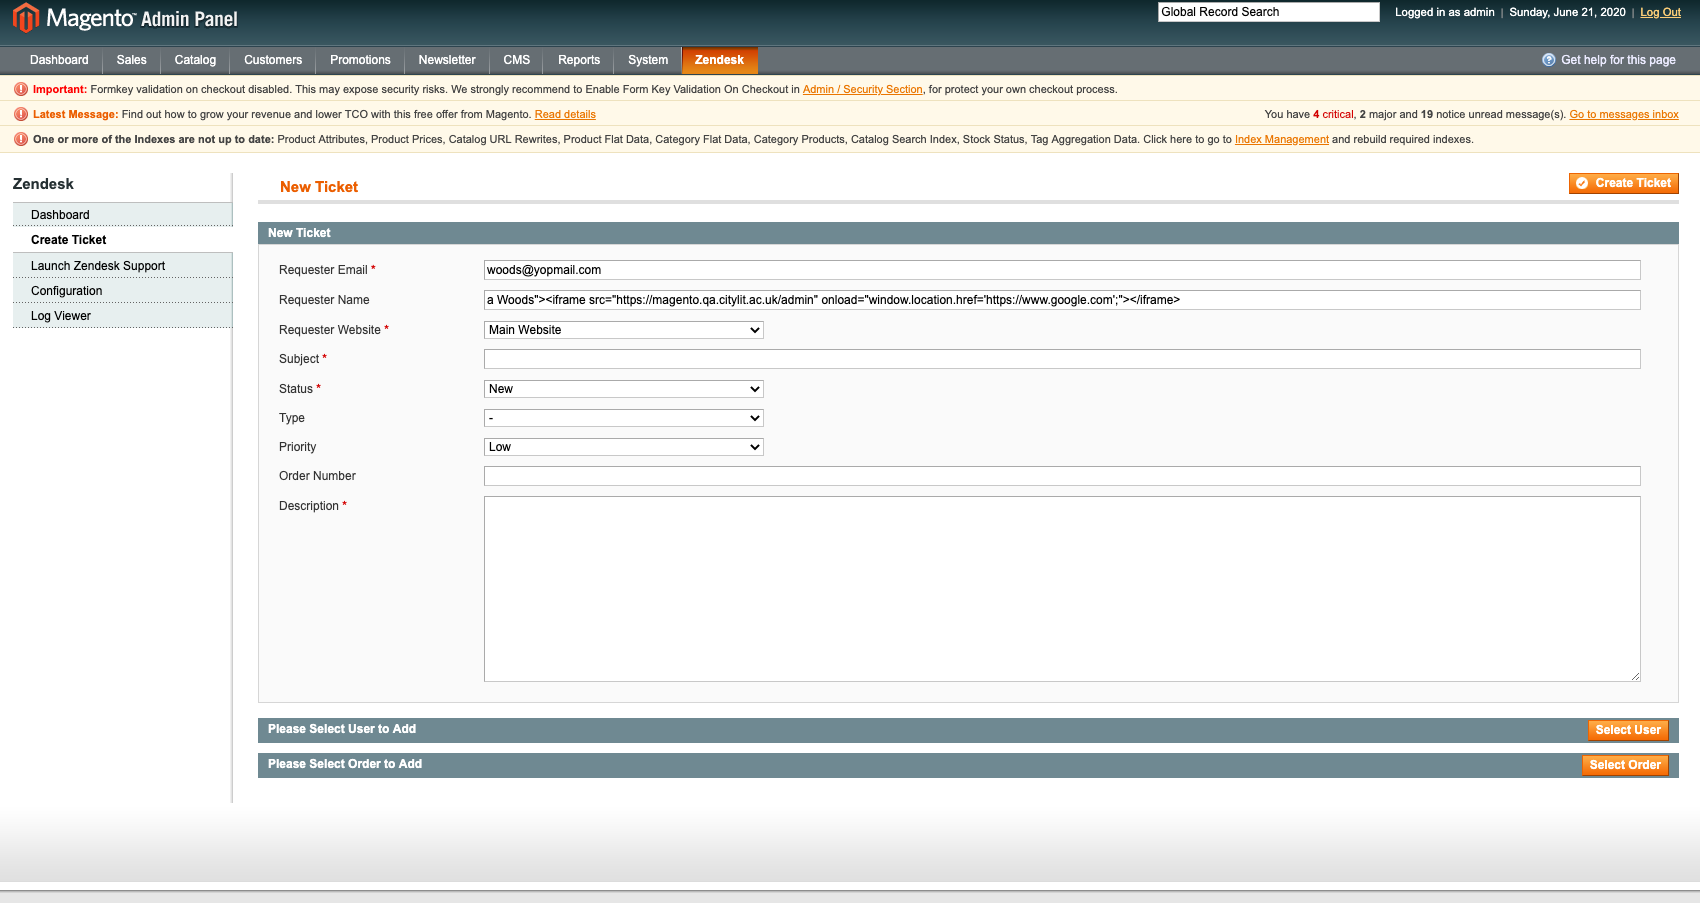Click the Subject input field
1700x903 pixels.
click(1062, 359)
